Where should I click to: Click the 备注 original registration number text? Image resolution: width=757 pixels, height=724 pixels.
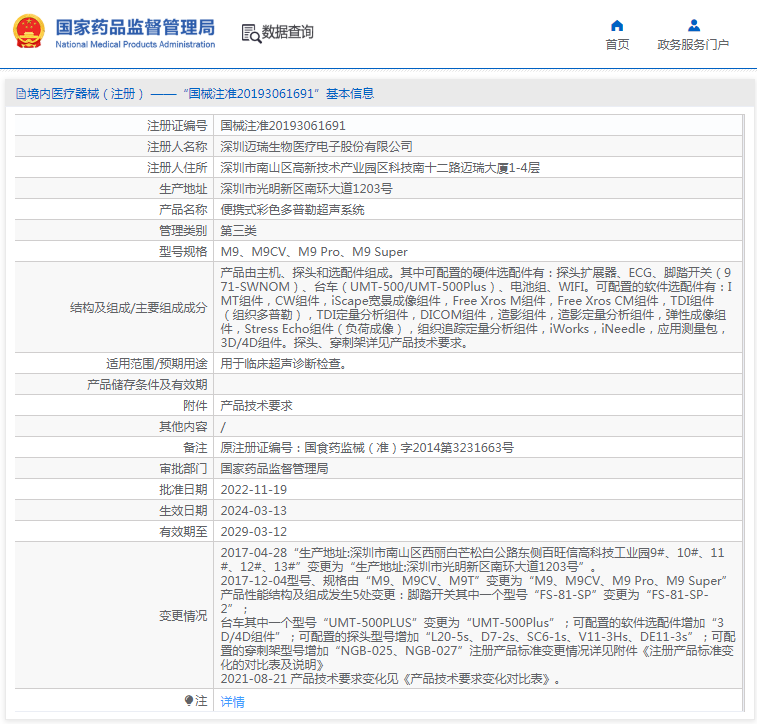point(367,447)
